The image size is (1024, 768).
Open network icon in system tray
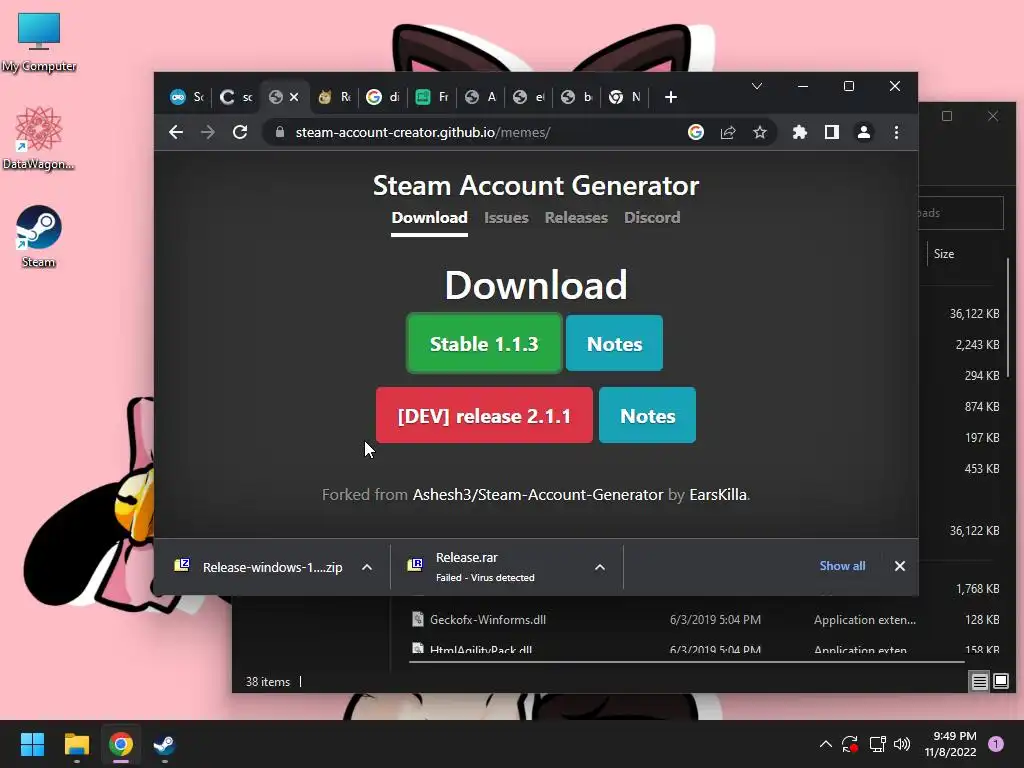[877, 744]
